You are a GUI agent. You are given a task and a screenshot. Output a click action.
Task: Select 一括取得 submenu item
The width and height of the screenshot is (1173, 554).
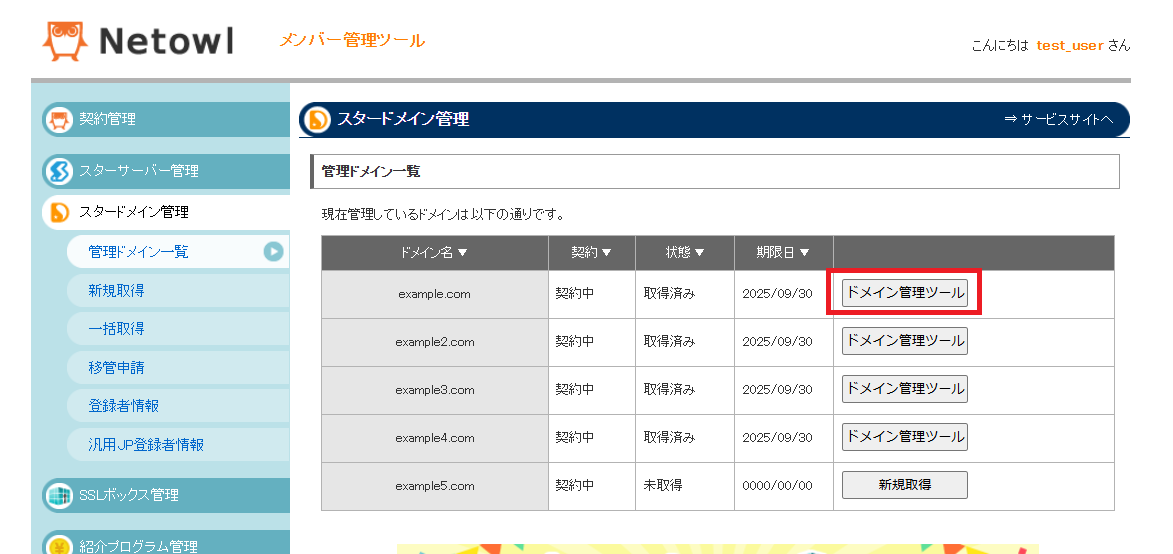tap(177, 329)
